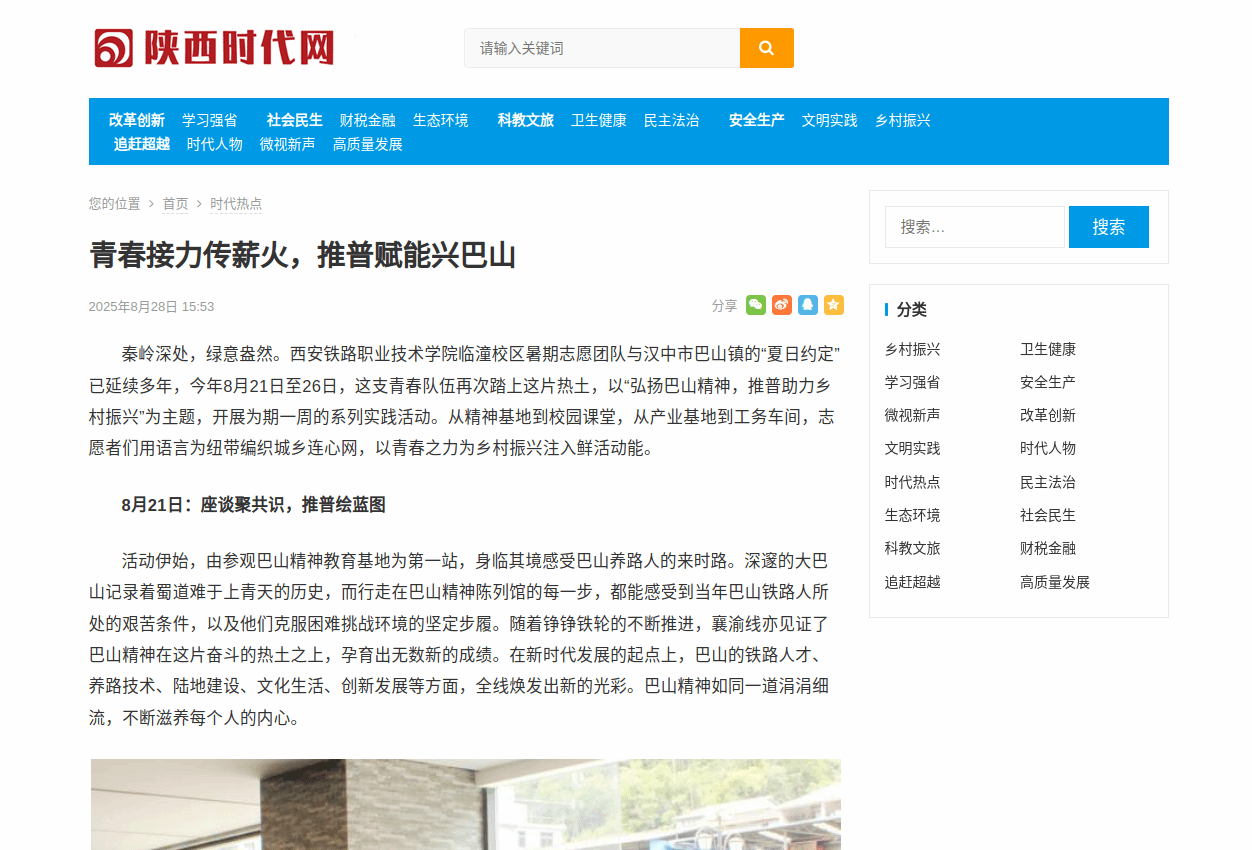Click 时代热点 breadcrumb link
This screenshot has height=850, width=1252.
coord(236,204)
